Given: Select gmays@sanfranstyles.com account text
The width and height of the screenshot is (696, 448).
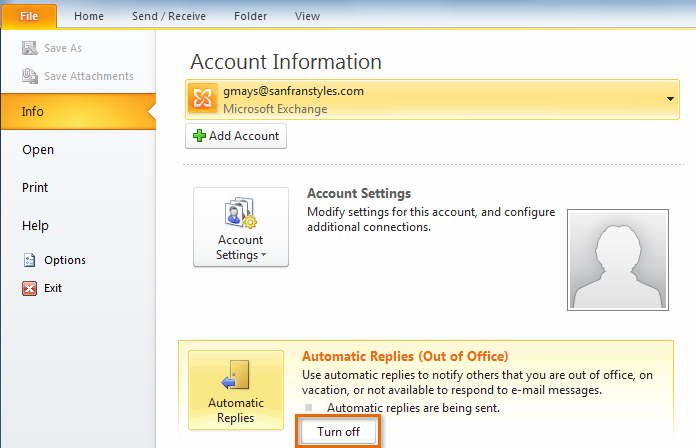Looking at the screenshot, I should point(293,91).
